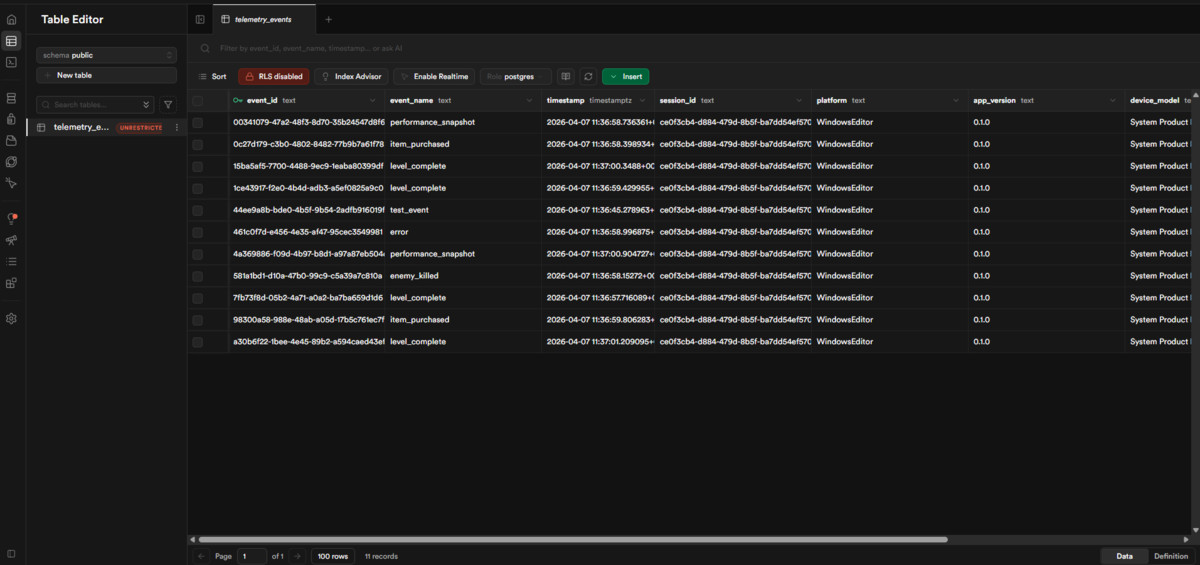The width and height of the screenshot is (1200, 565).
Task: Select the row with event_id 1ce43917
Action: [x=198, y=188]
